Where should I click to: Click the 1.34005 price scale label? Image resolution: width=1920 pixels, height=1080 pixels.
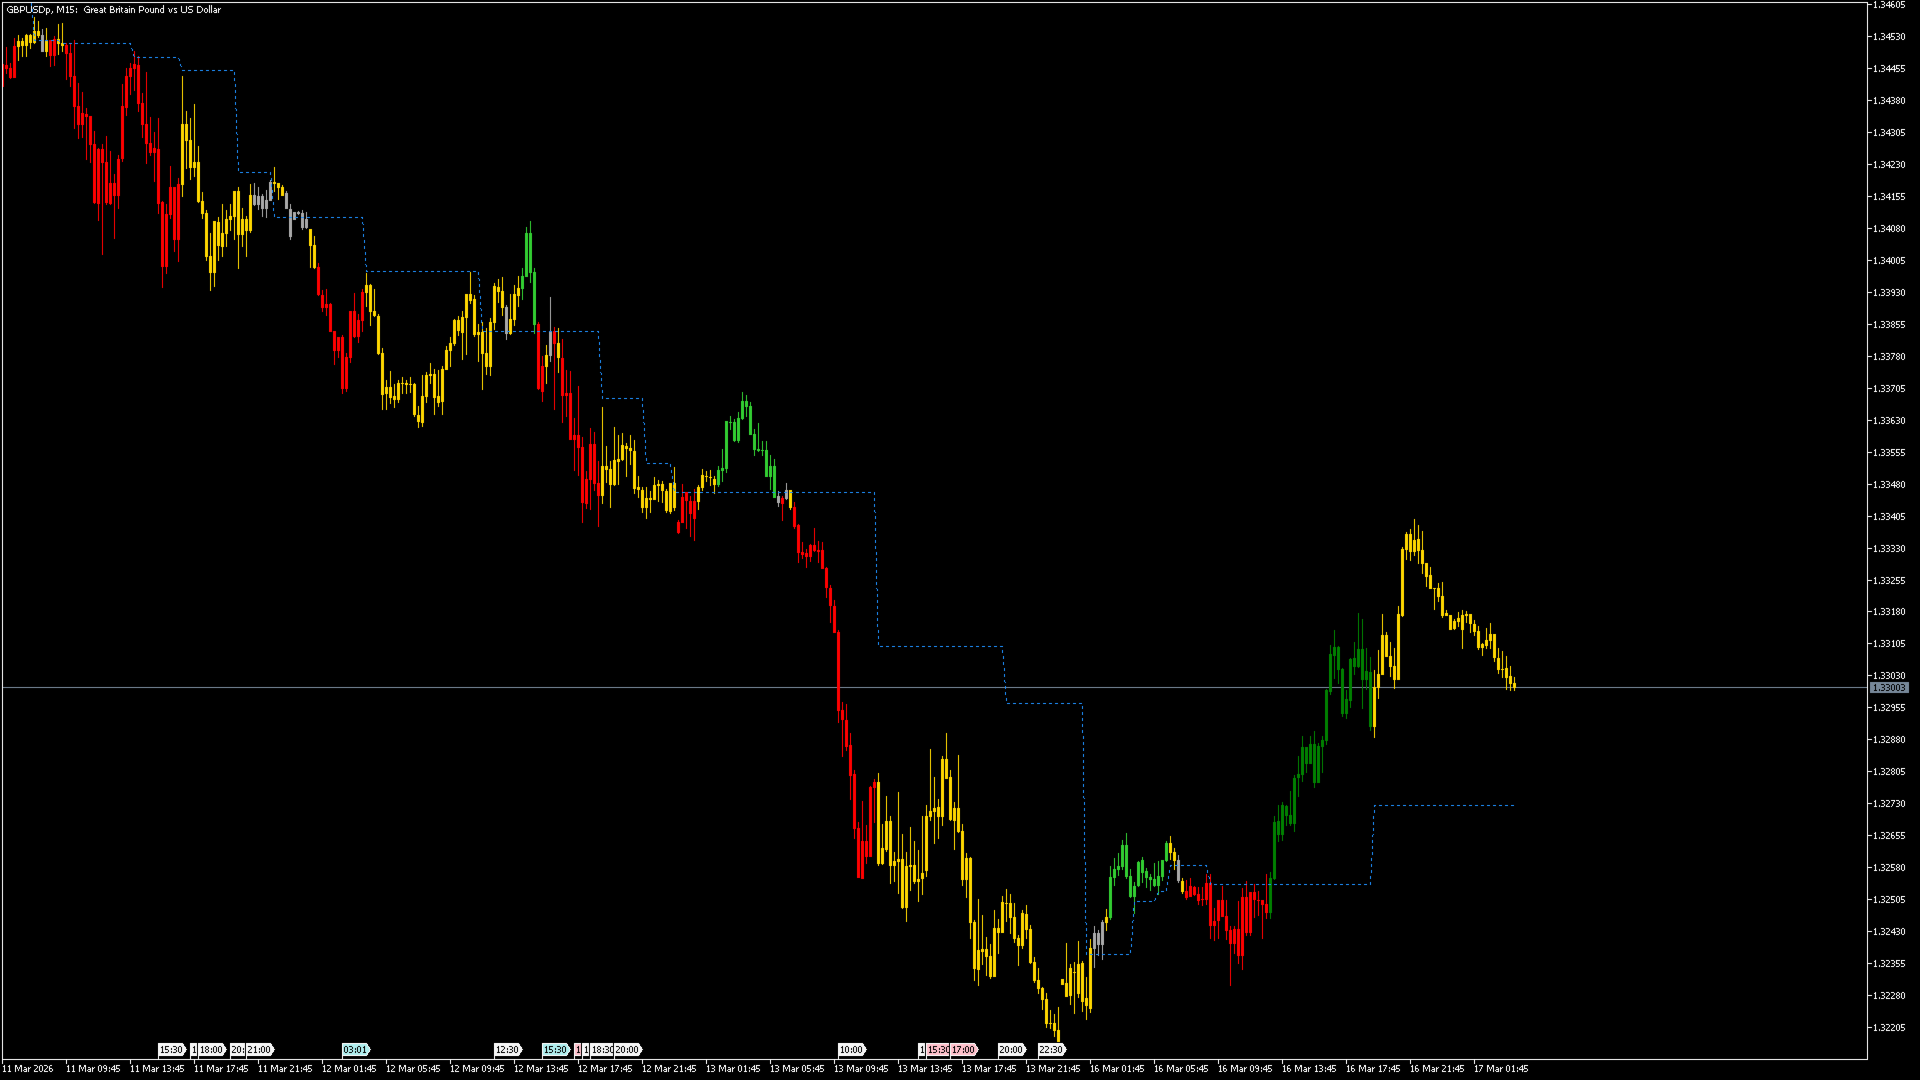(x=1888, y=261)
